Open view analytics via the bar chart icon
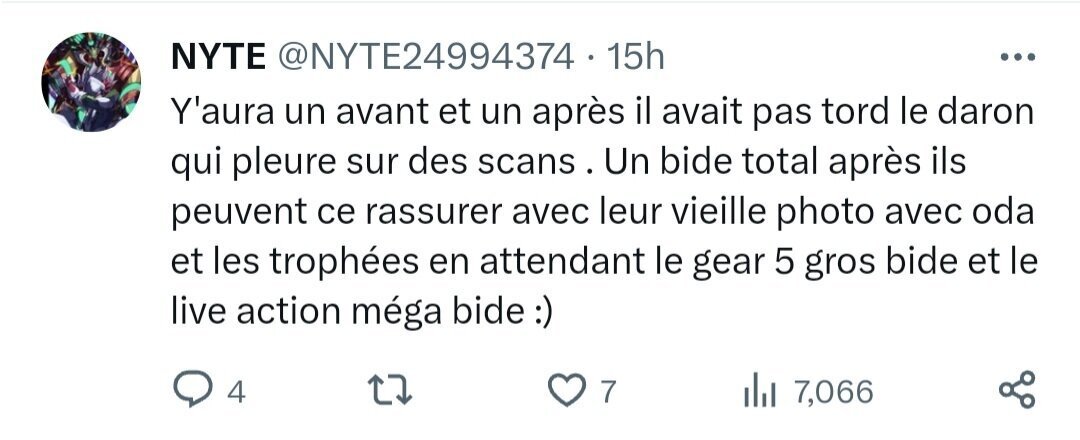The width and height of the screenshot is (1080, 440). [760, 392]
